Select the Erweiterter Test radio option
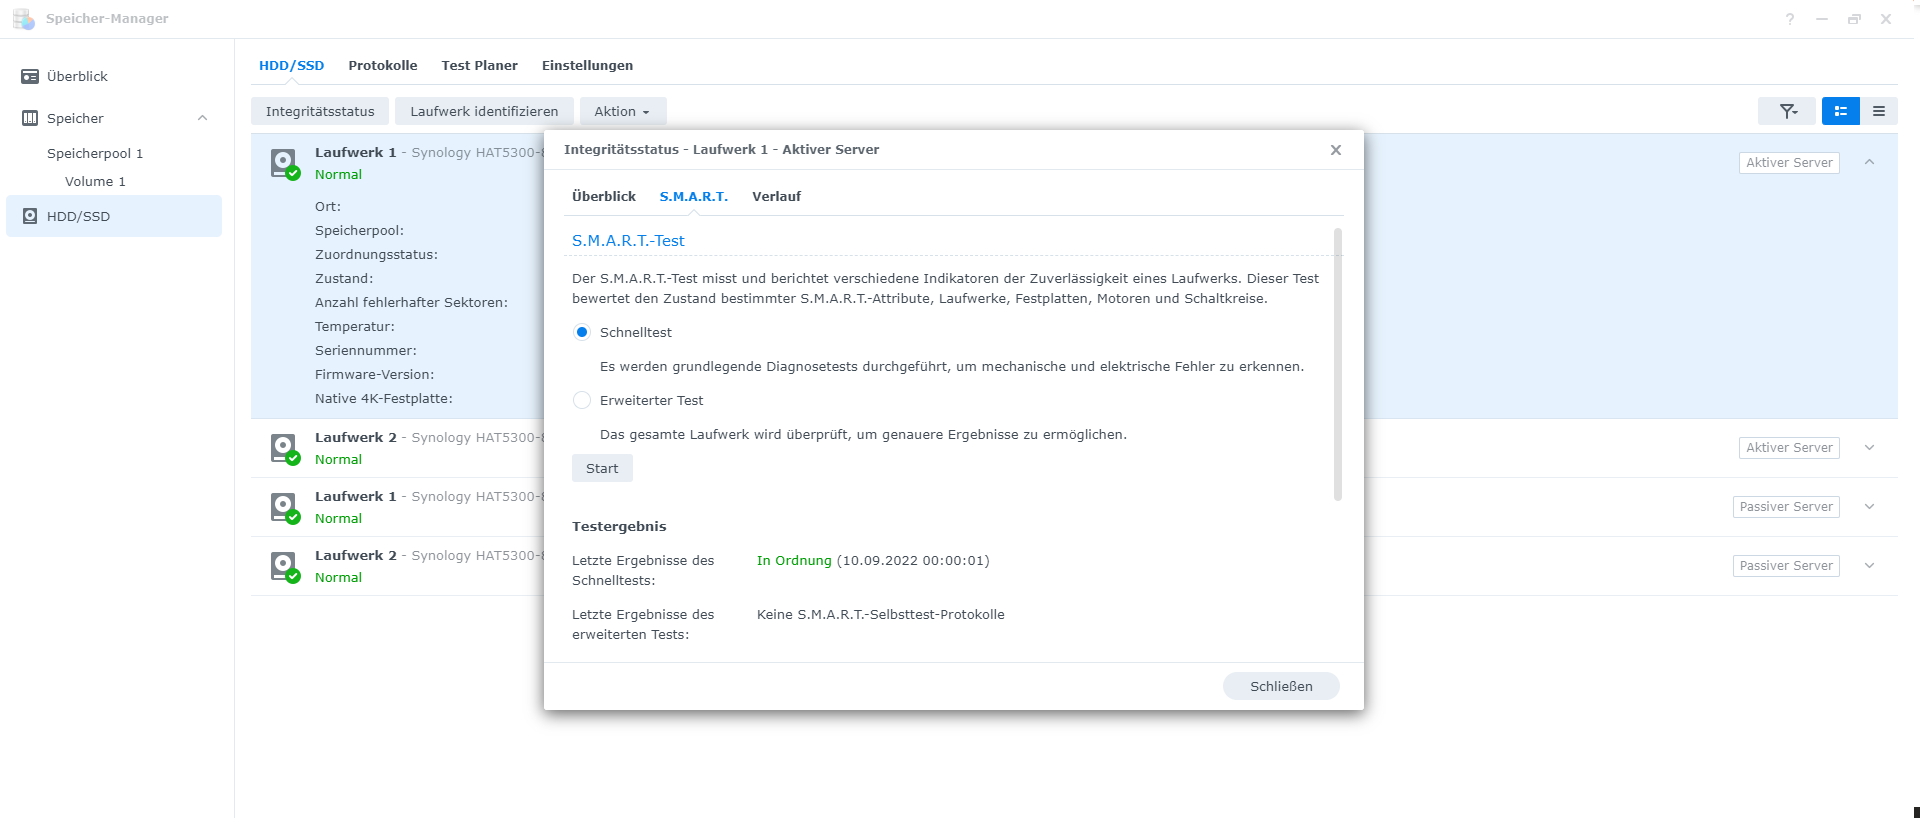 pyautogui.click(x=582, y=400)
